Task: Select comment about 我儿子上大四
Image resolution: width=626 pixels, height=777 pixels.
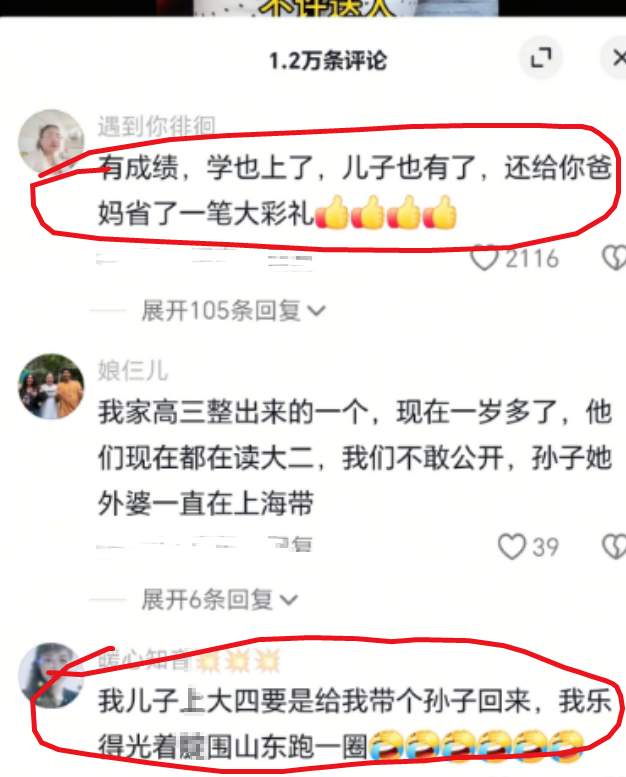Action: pyautogui.click(x=354, y=724)
